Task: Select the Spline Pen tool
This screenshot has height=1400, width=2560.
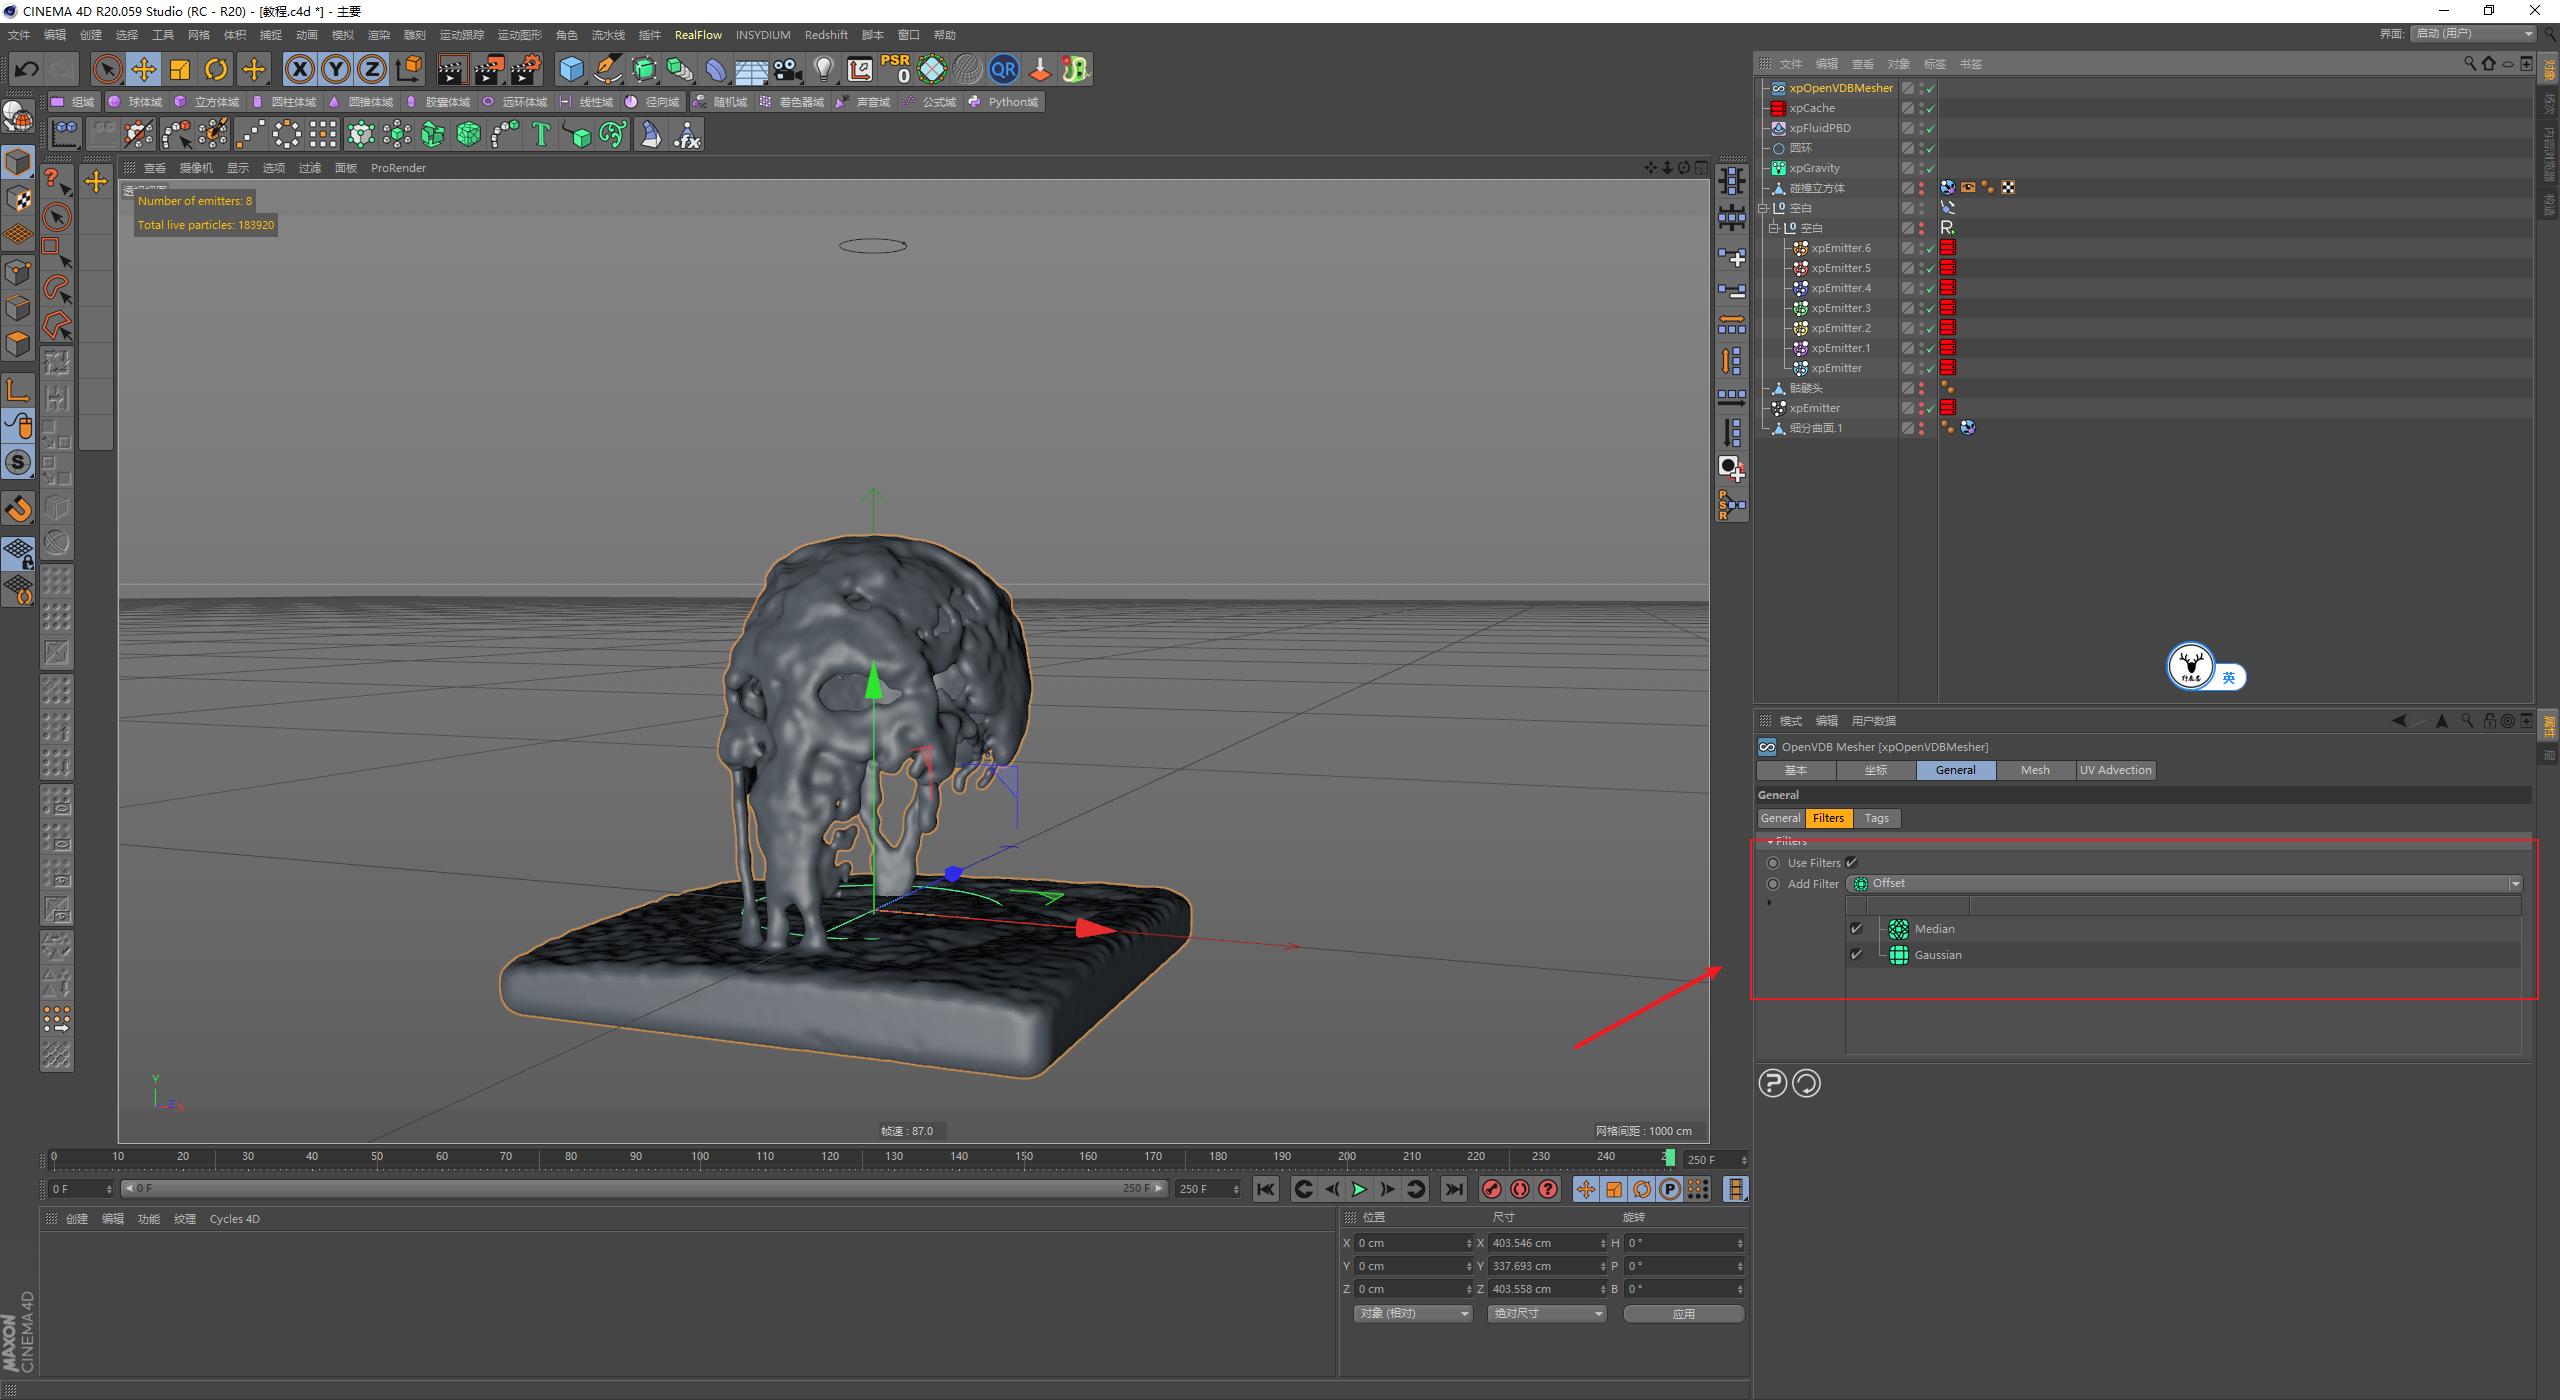Action: (x=607, y=69)
